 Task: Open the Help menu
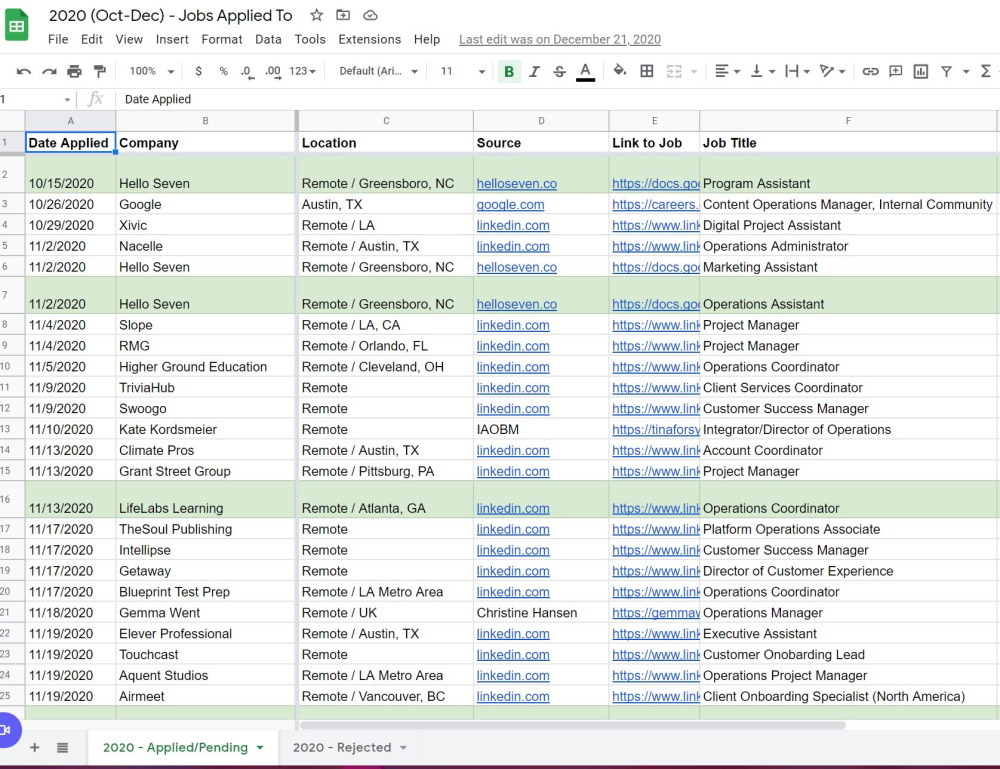tap(427, 40)
